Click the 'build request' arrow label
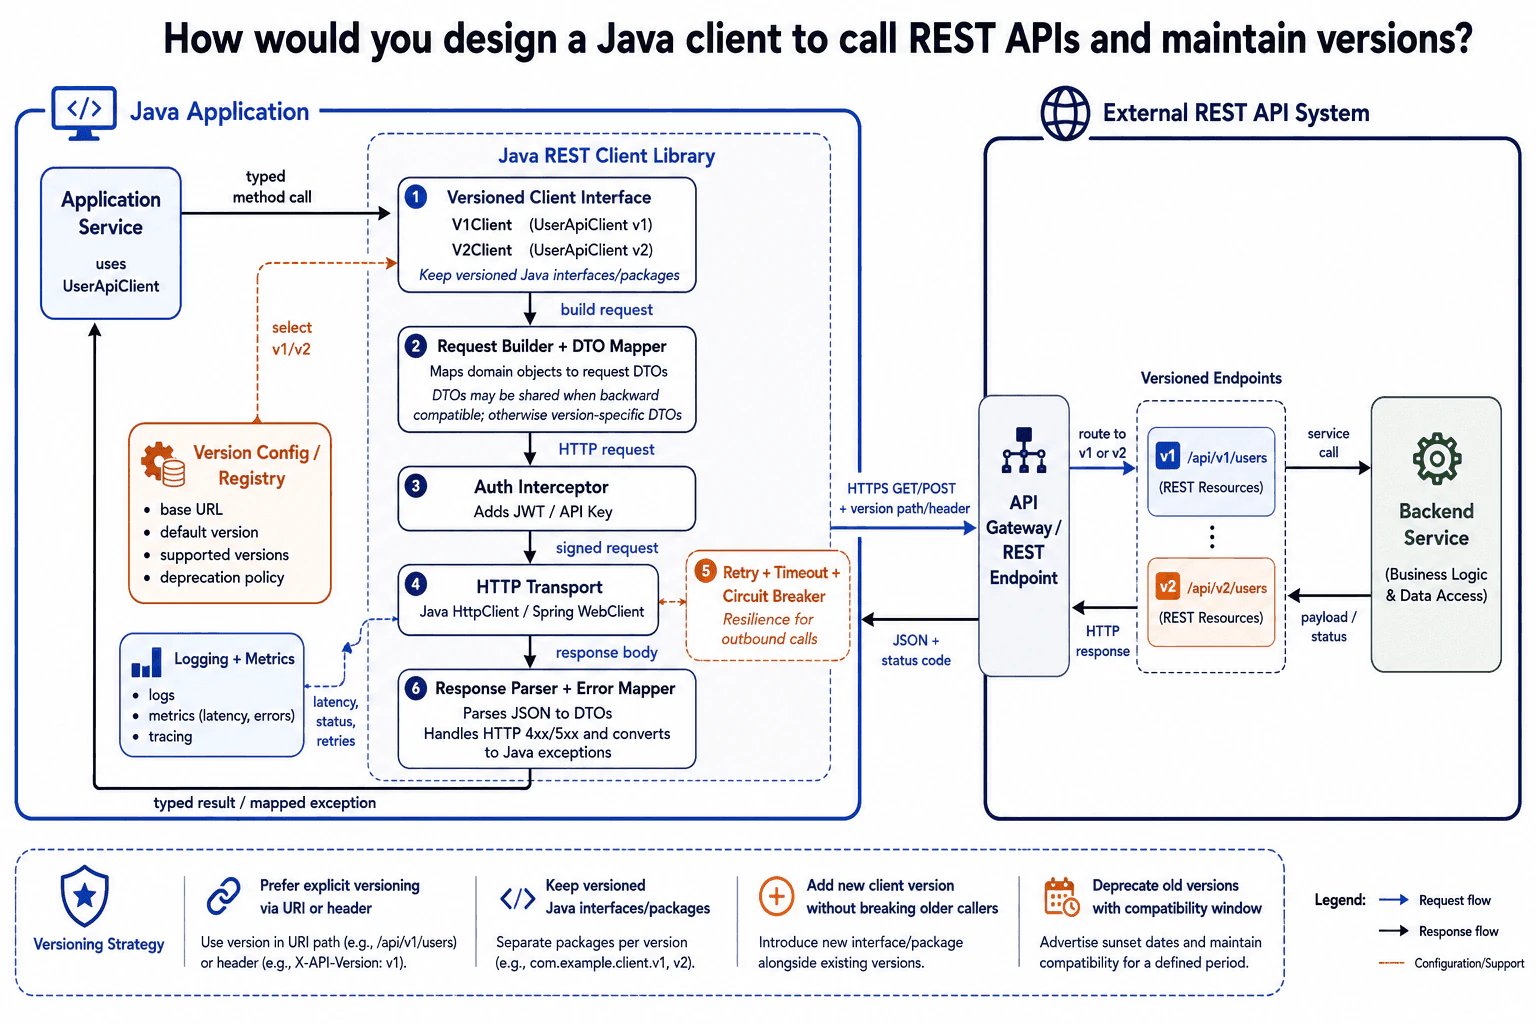The width and height of the screenshot is (1536, 1024). click(607, 310)
